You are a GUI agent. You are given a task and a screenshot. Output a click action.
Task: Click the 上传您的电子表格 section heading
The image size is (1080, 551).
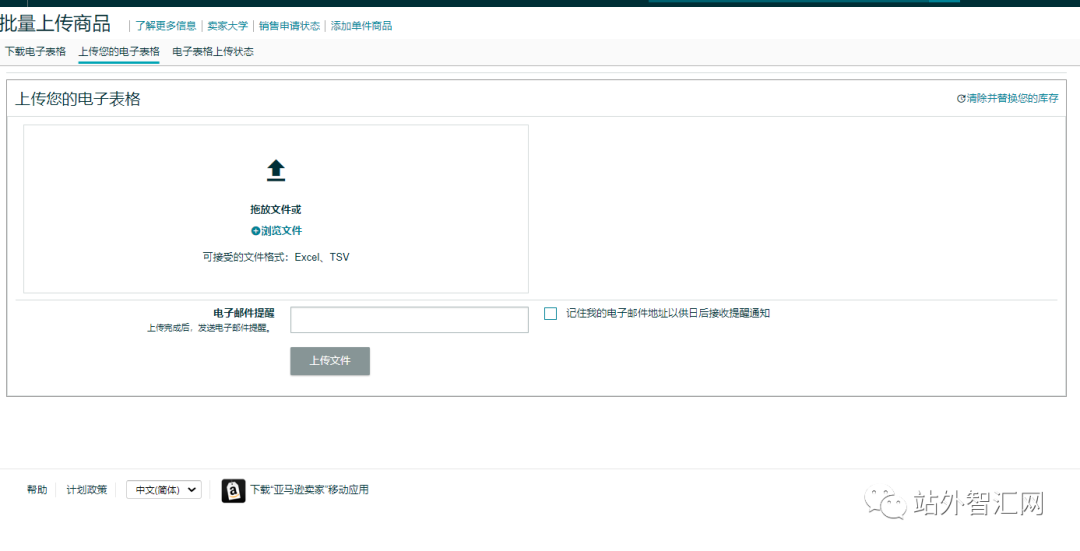[x=78, y=99]
